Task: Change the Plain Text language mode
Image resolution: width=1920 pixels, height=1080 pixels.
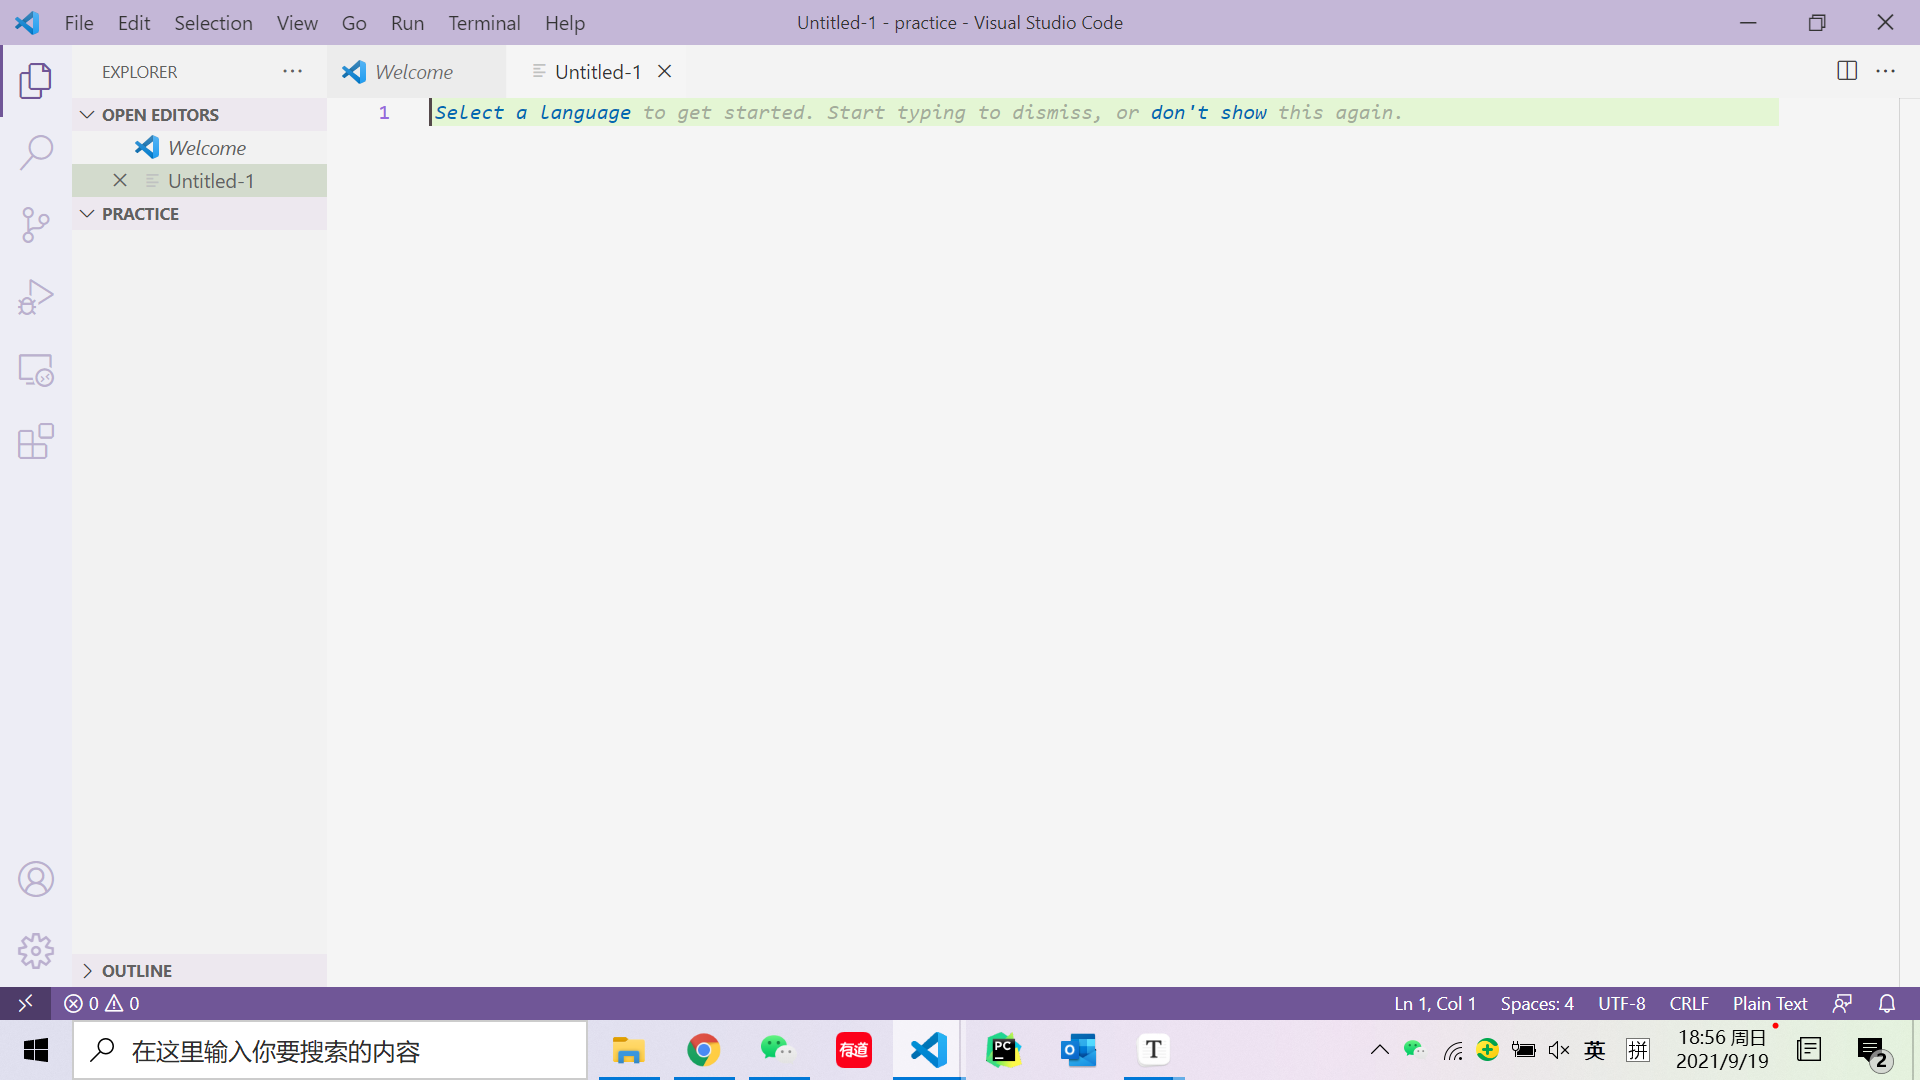Action: pos(1769,1003)
